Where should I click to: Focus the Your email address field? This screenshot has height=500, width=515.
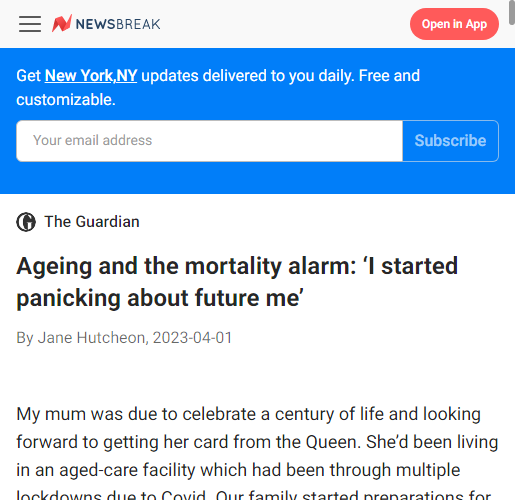(209, 141)
